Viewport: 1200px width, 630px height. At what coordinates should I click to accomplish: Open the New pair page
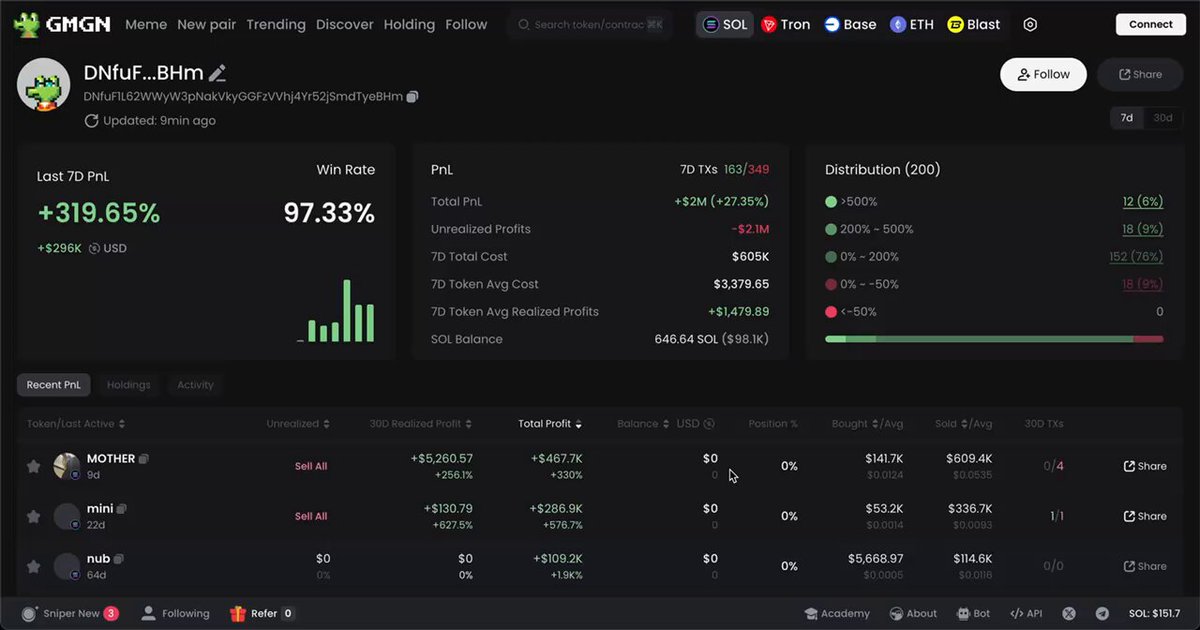(x=207, y=25)
